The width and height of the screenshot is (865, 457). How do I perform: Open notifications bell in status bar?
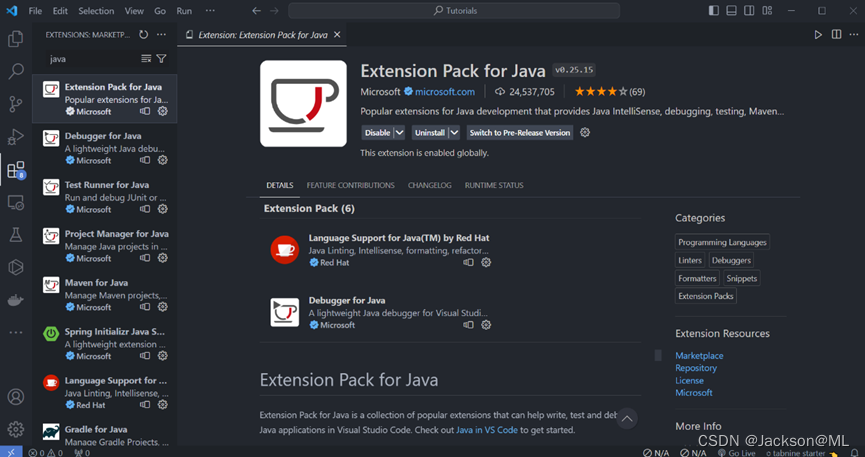(x=855, y=453)
